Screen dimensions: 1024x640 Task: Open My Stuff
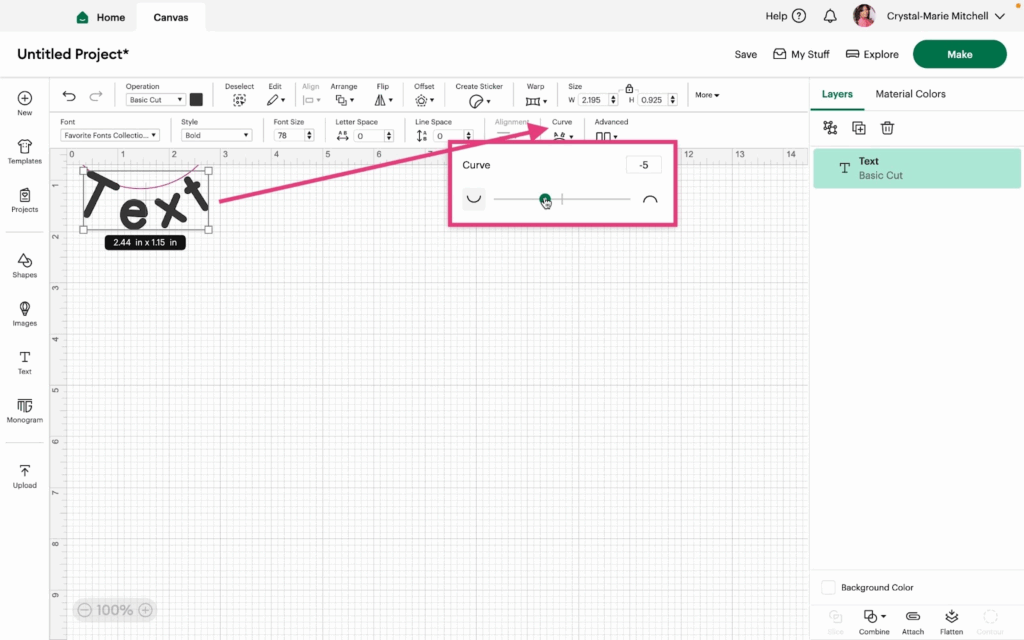[x=801, y=54]
